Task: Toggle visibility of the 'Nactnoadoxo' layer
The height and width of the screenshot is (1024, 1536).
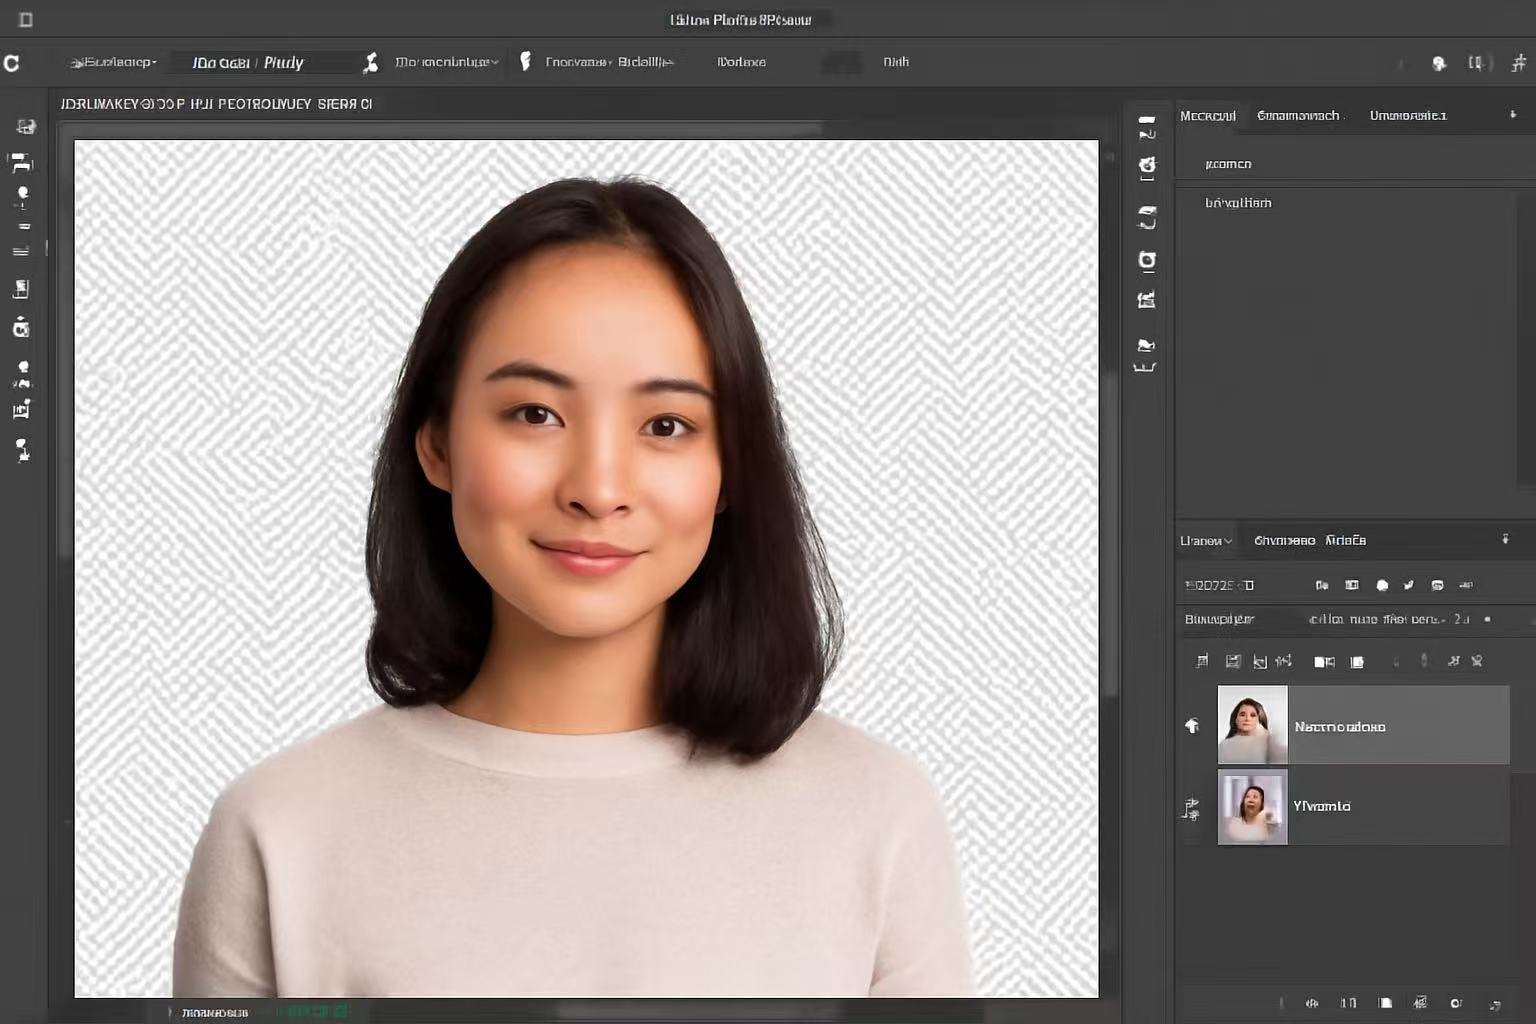Action: pos(1192,726)
